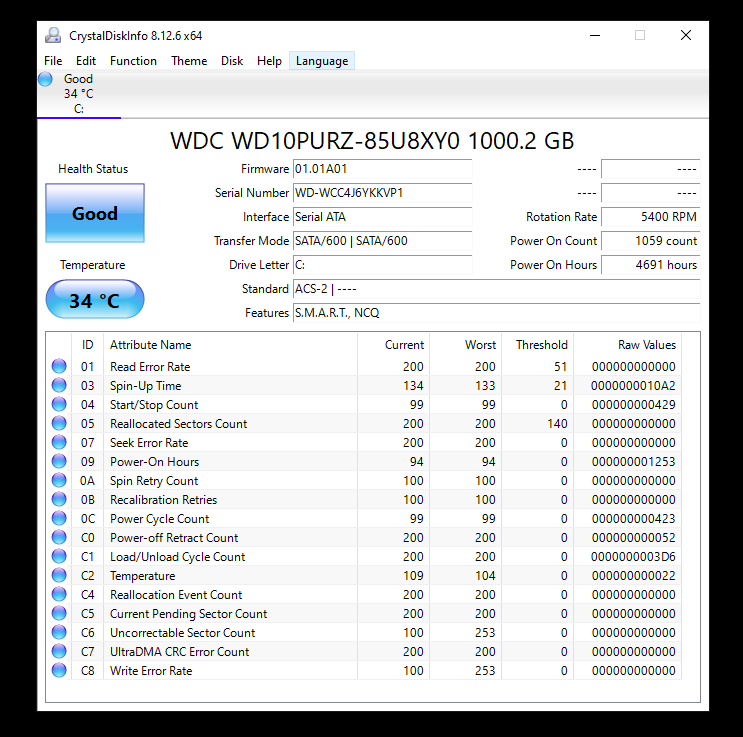Click the 34 °C temperature button

coord(95,300)
